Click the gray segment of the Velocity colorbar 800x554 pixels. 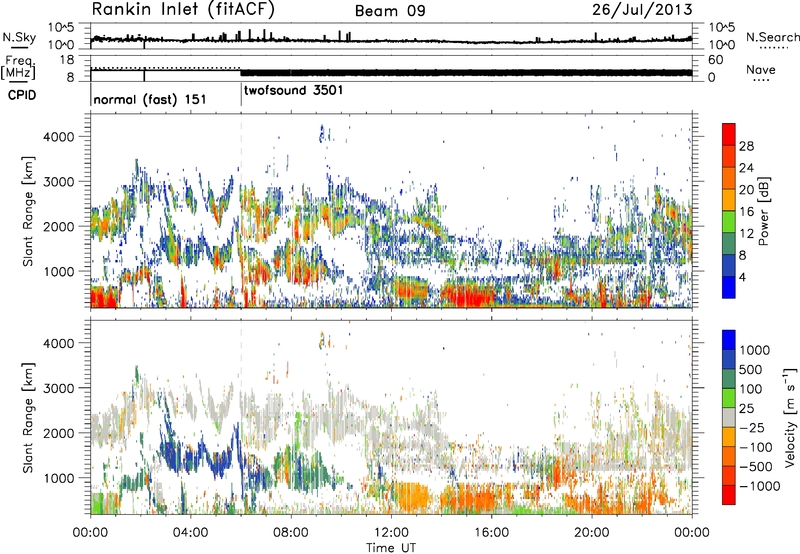click(x=729, y=417)
